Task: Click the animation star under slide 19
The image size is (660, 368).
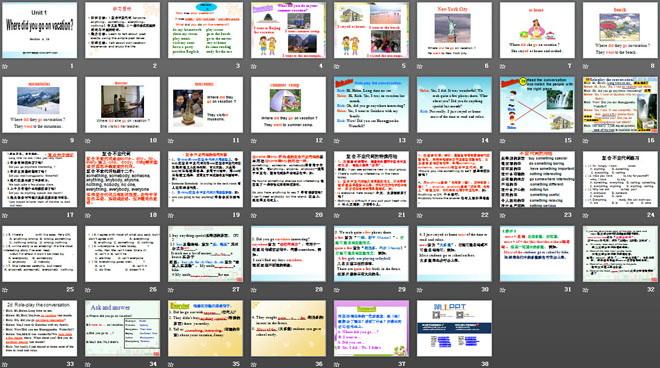Action: point(170,215)
